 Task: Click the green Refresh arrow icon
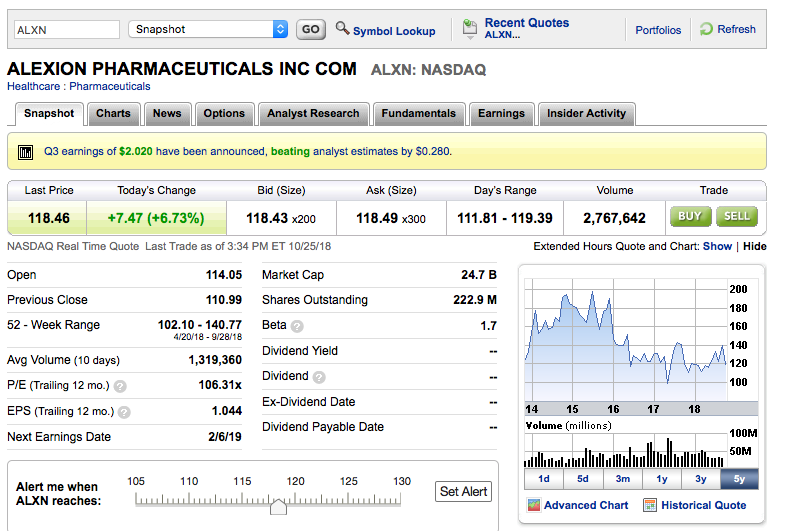(706, 29)
